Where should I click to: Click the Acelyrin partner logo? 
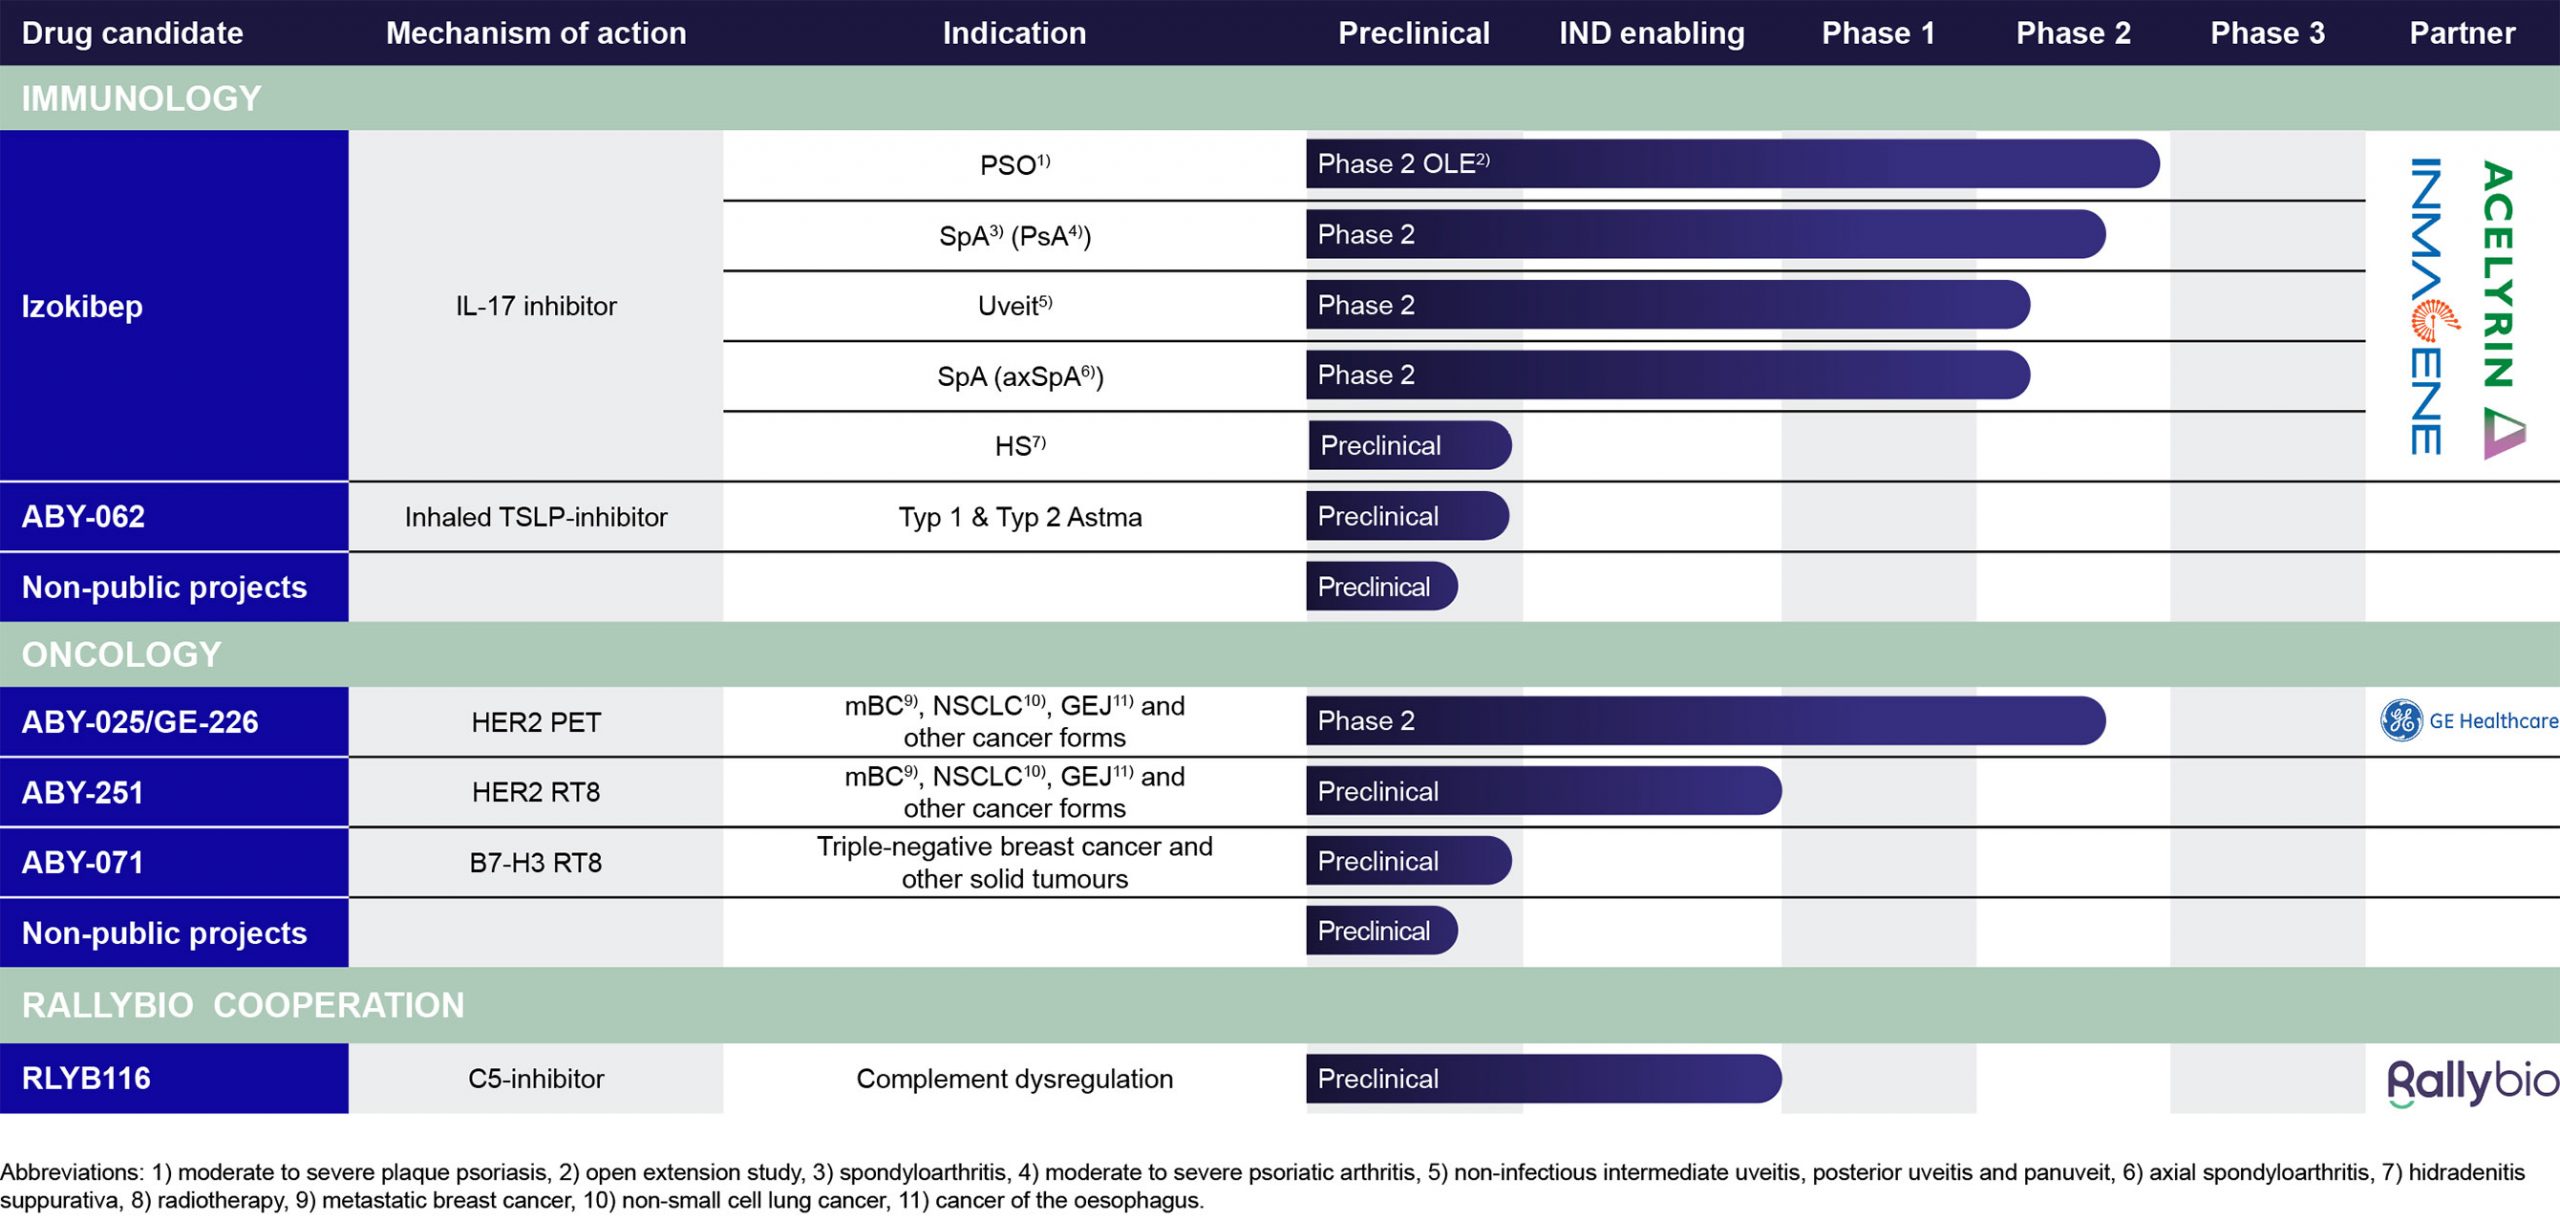[2502, 308]
